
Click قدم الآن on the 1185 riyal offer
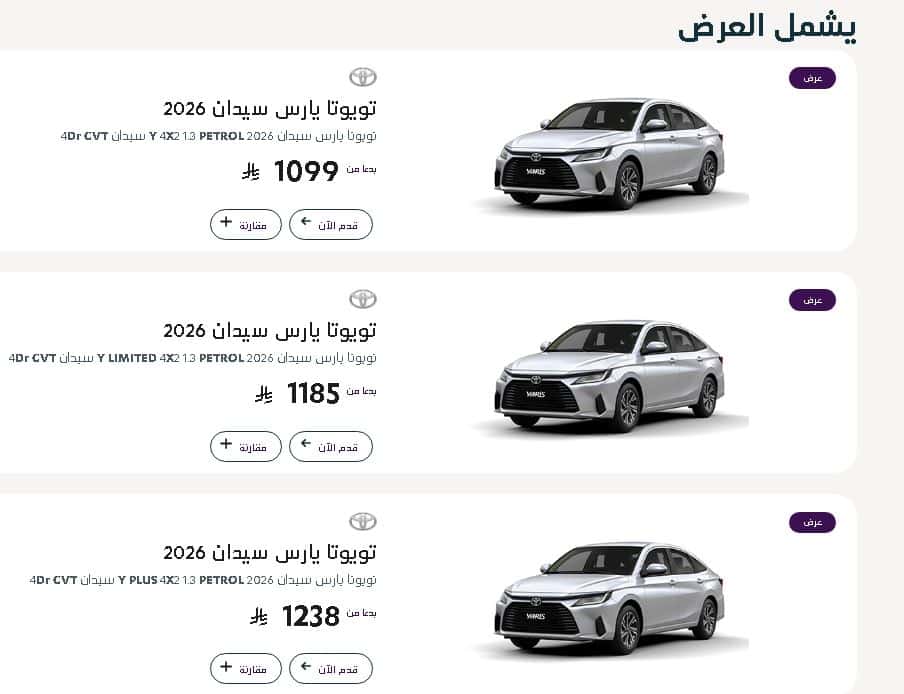(x=331, y=446)
